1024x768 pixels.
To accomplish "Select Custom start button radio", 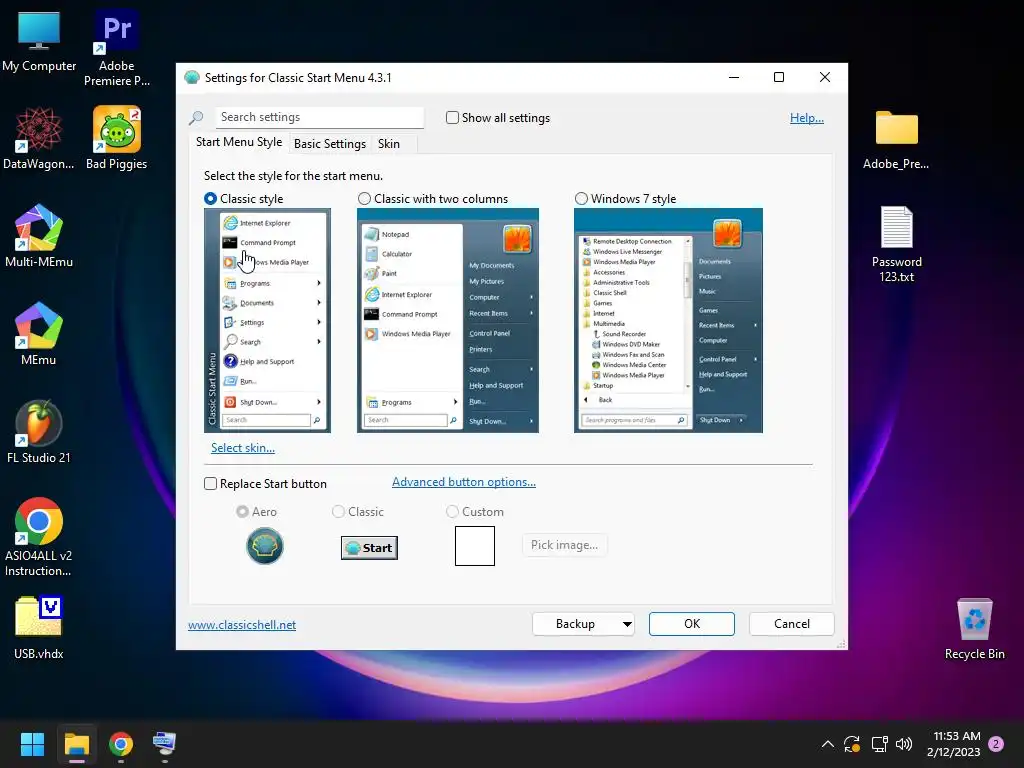I will tap(452, 512).
